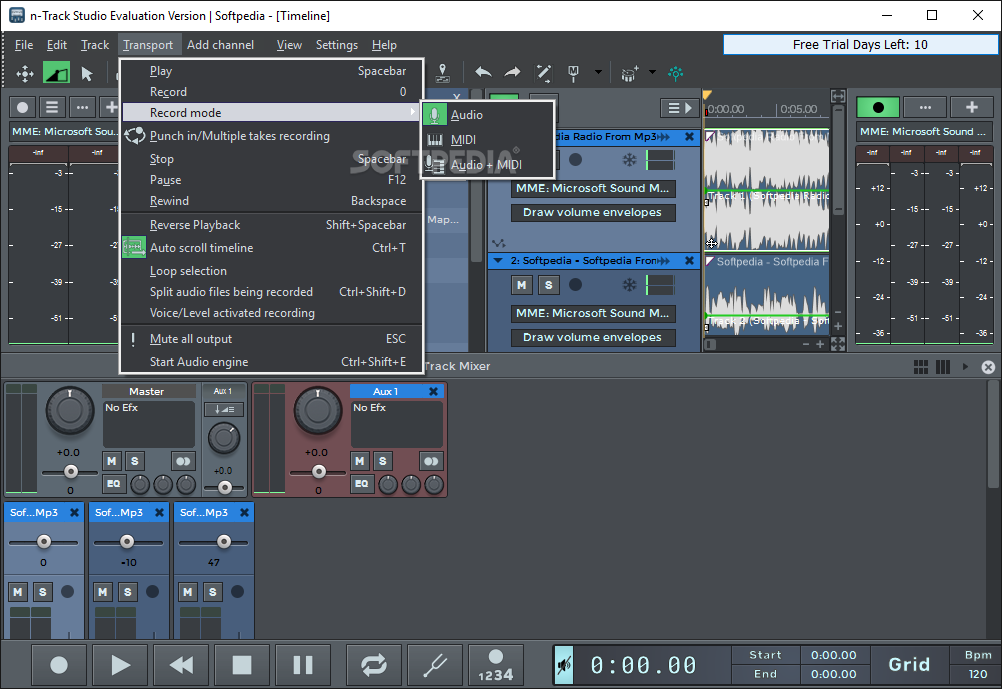Freeze track 1 with snowflake icon
Viewport: 1002px width, 689px height.
point(629,160)
